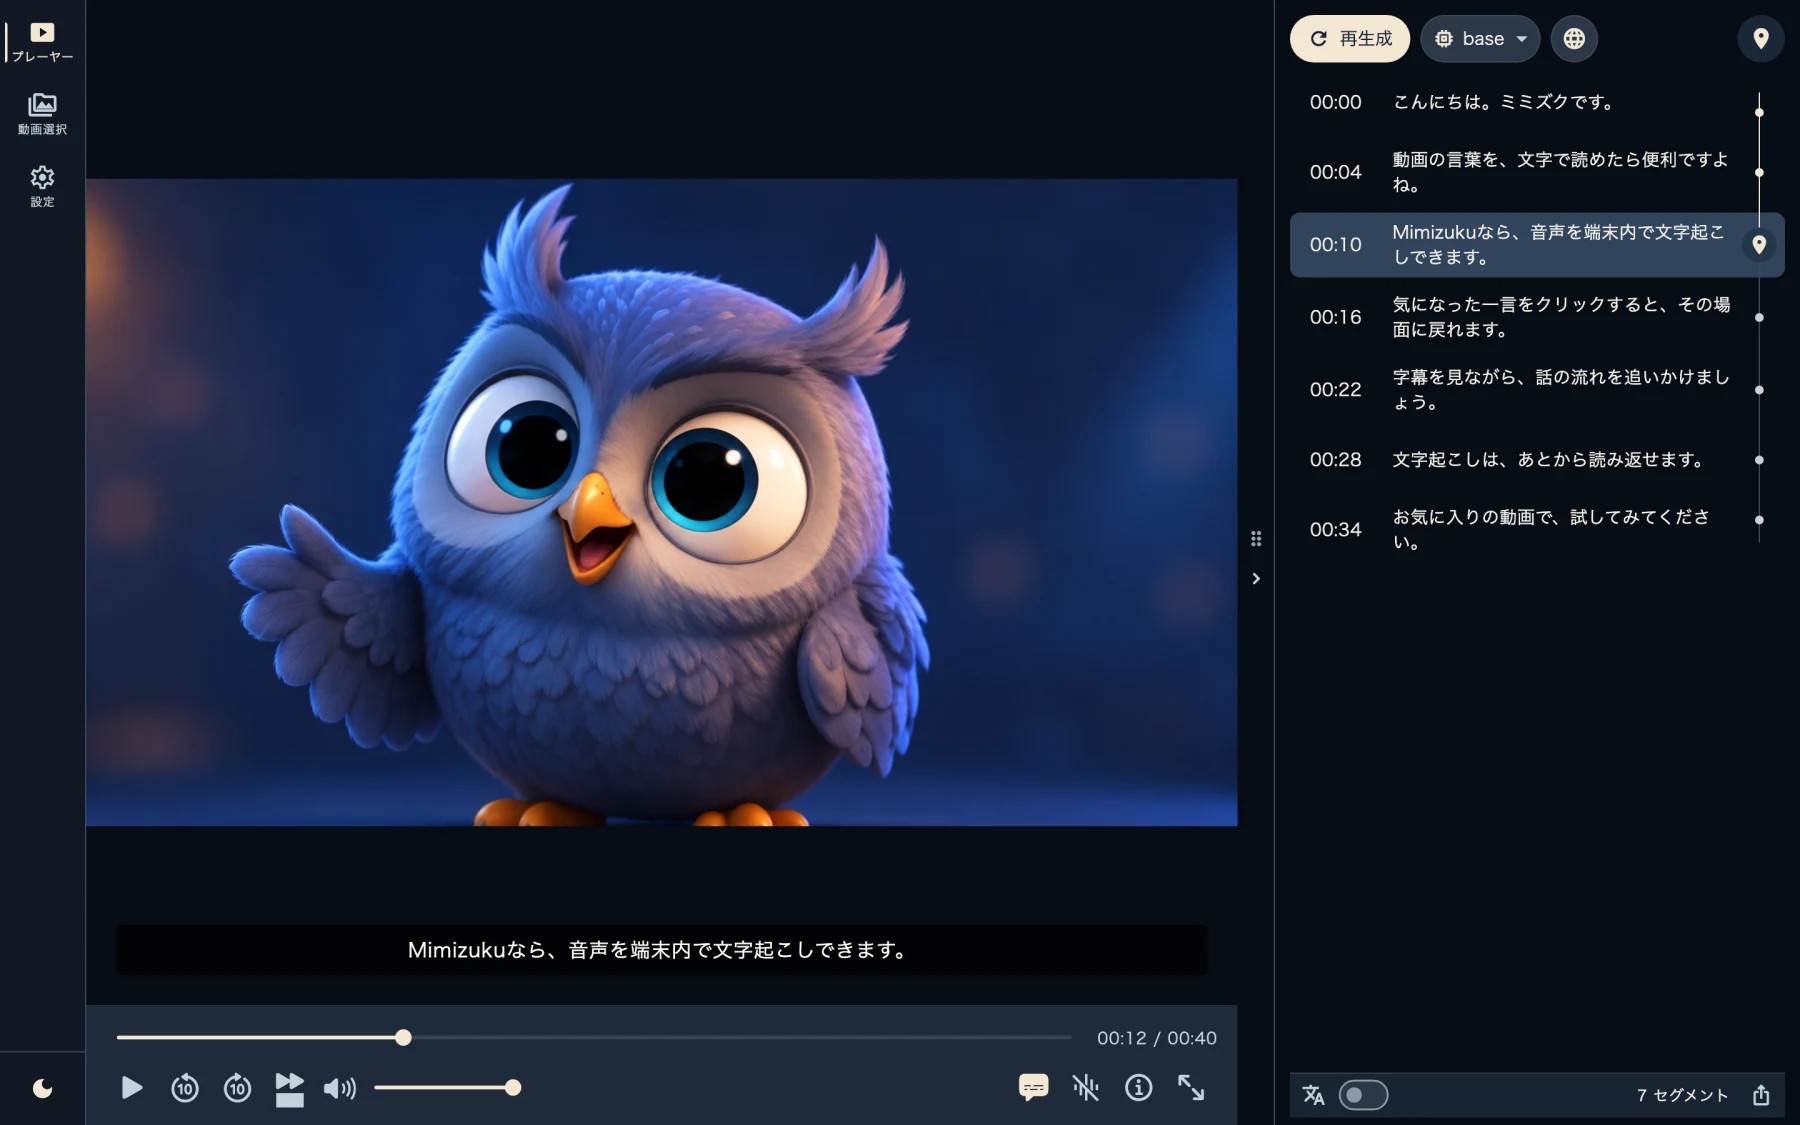This screenshot has height=1125, width=1800.
Task: Toggle subtitles caption icon
Action: (x=1033, y=1087)
